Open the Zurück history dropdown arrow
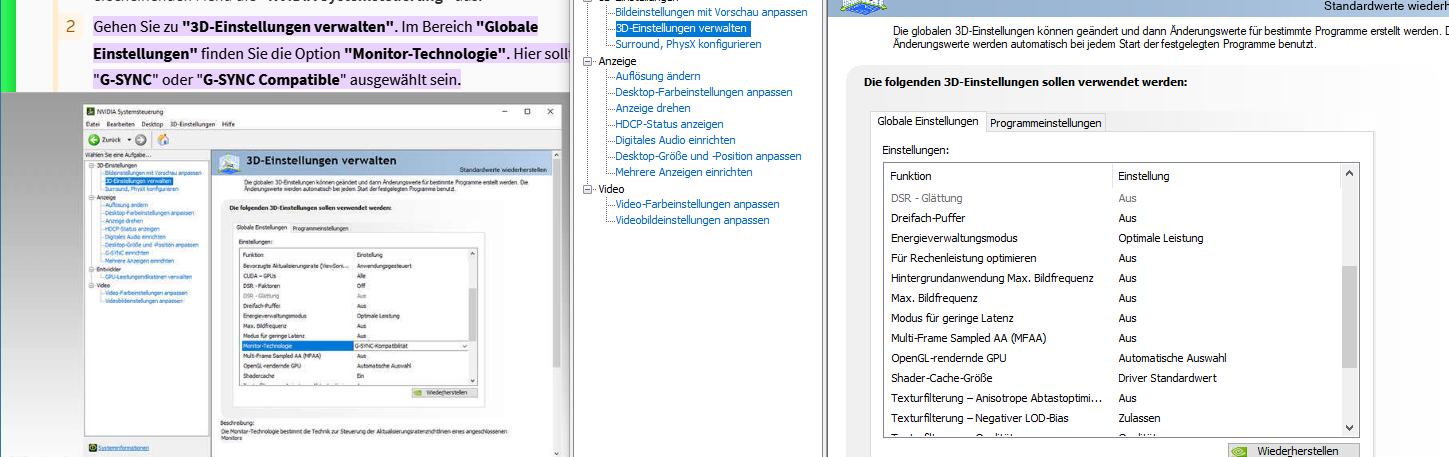This screenshot has height=457, width=1449. point(129,140)
